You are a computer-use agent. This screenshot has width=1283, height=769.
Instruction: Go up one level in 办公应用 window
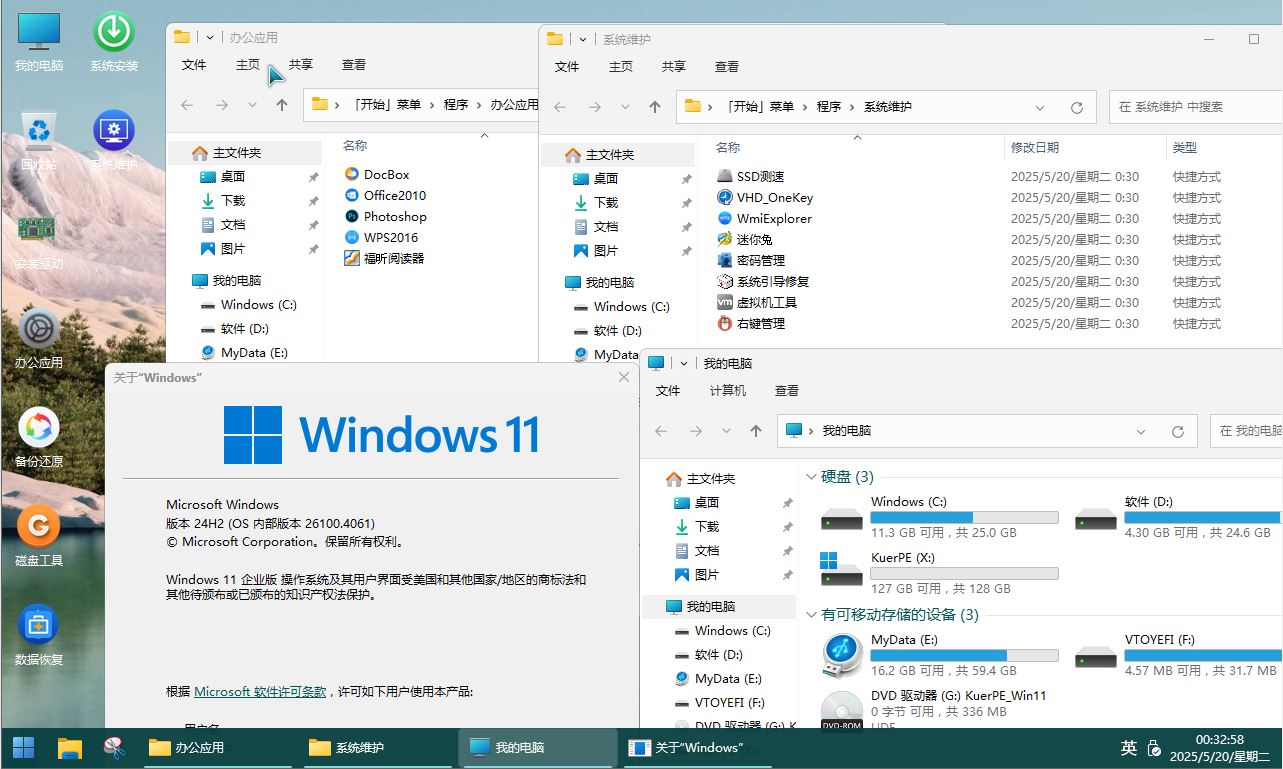tap(282, 105)
